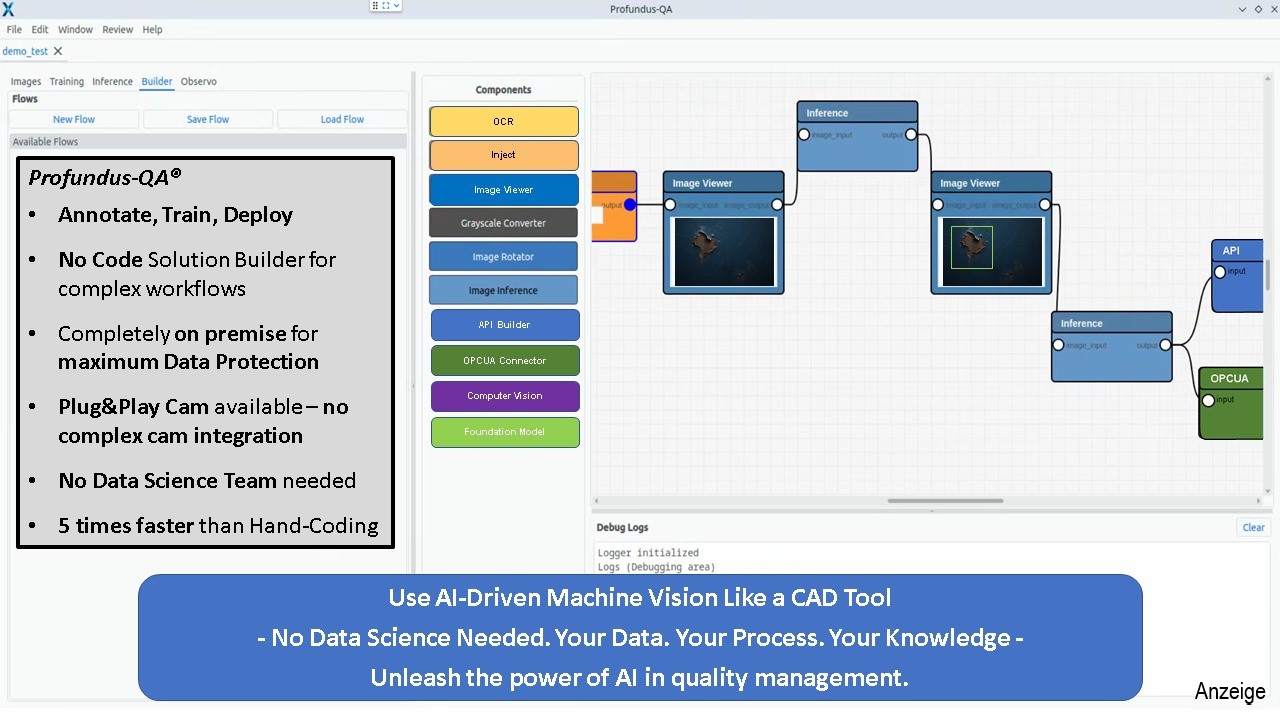Switch to the Observo tab
1280x720 pixels.
coord(198,82)
